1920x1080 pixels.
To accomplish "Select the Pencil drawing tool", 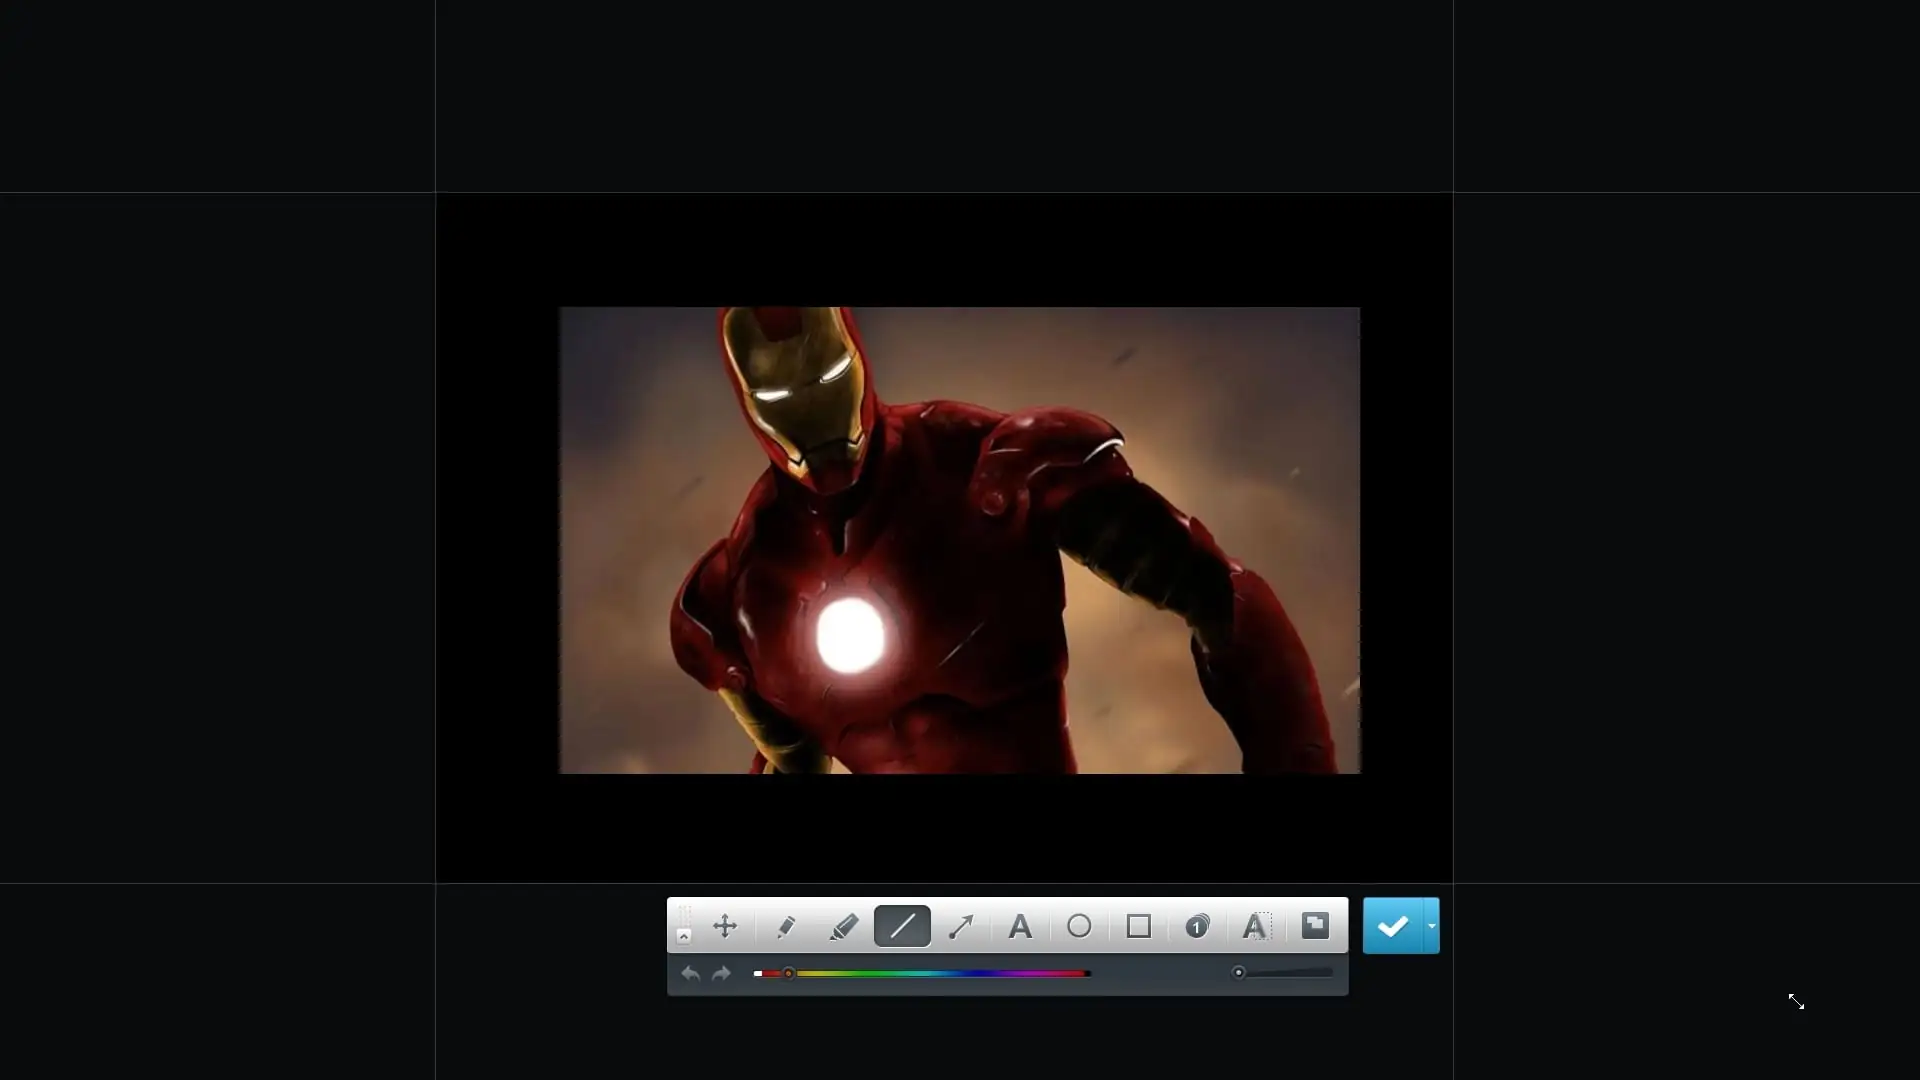I will pyautogui.click(x=785, y=926).
